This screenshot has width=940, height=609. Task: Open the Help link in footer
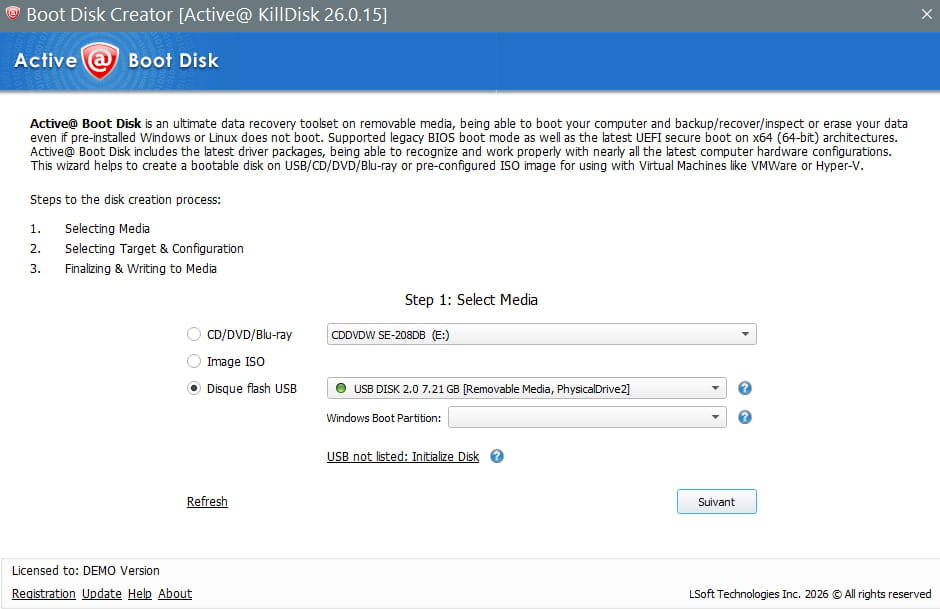(140, 594)
